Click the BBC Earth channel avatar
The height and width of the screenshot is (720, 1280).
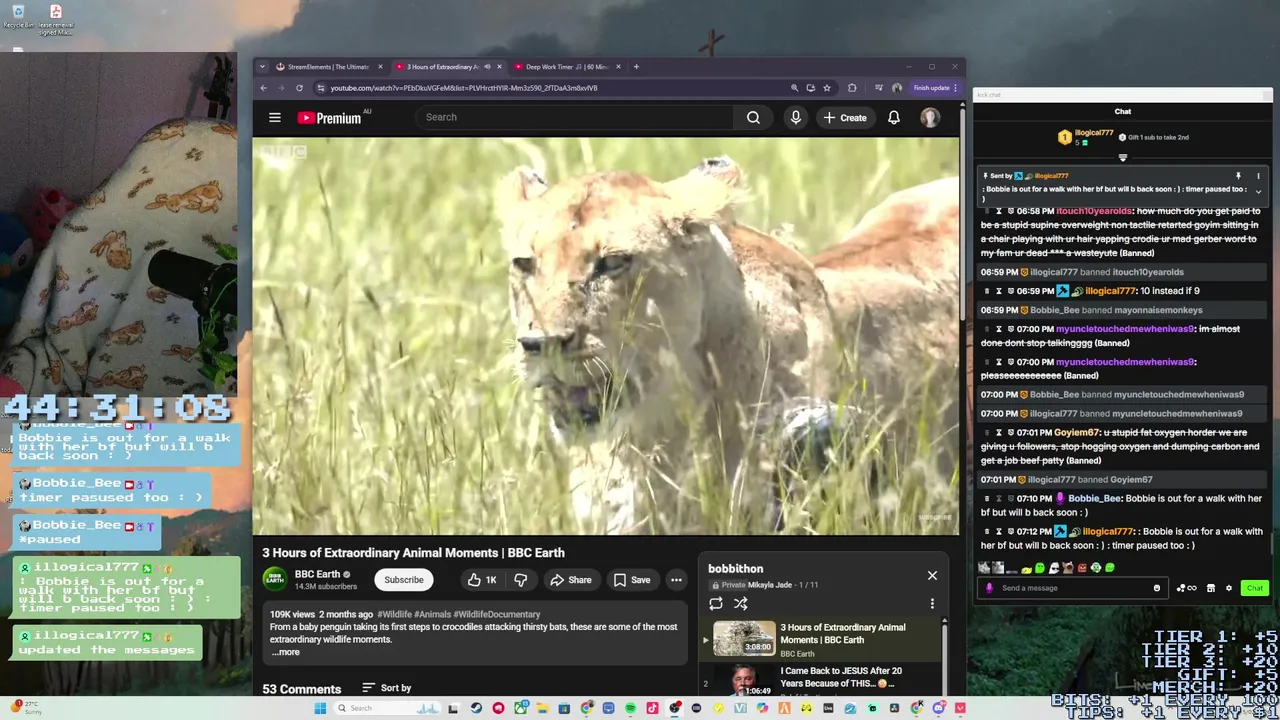pos(275,579)
